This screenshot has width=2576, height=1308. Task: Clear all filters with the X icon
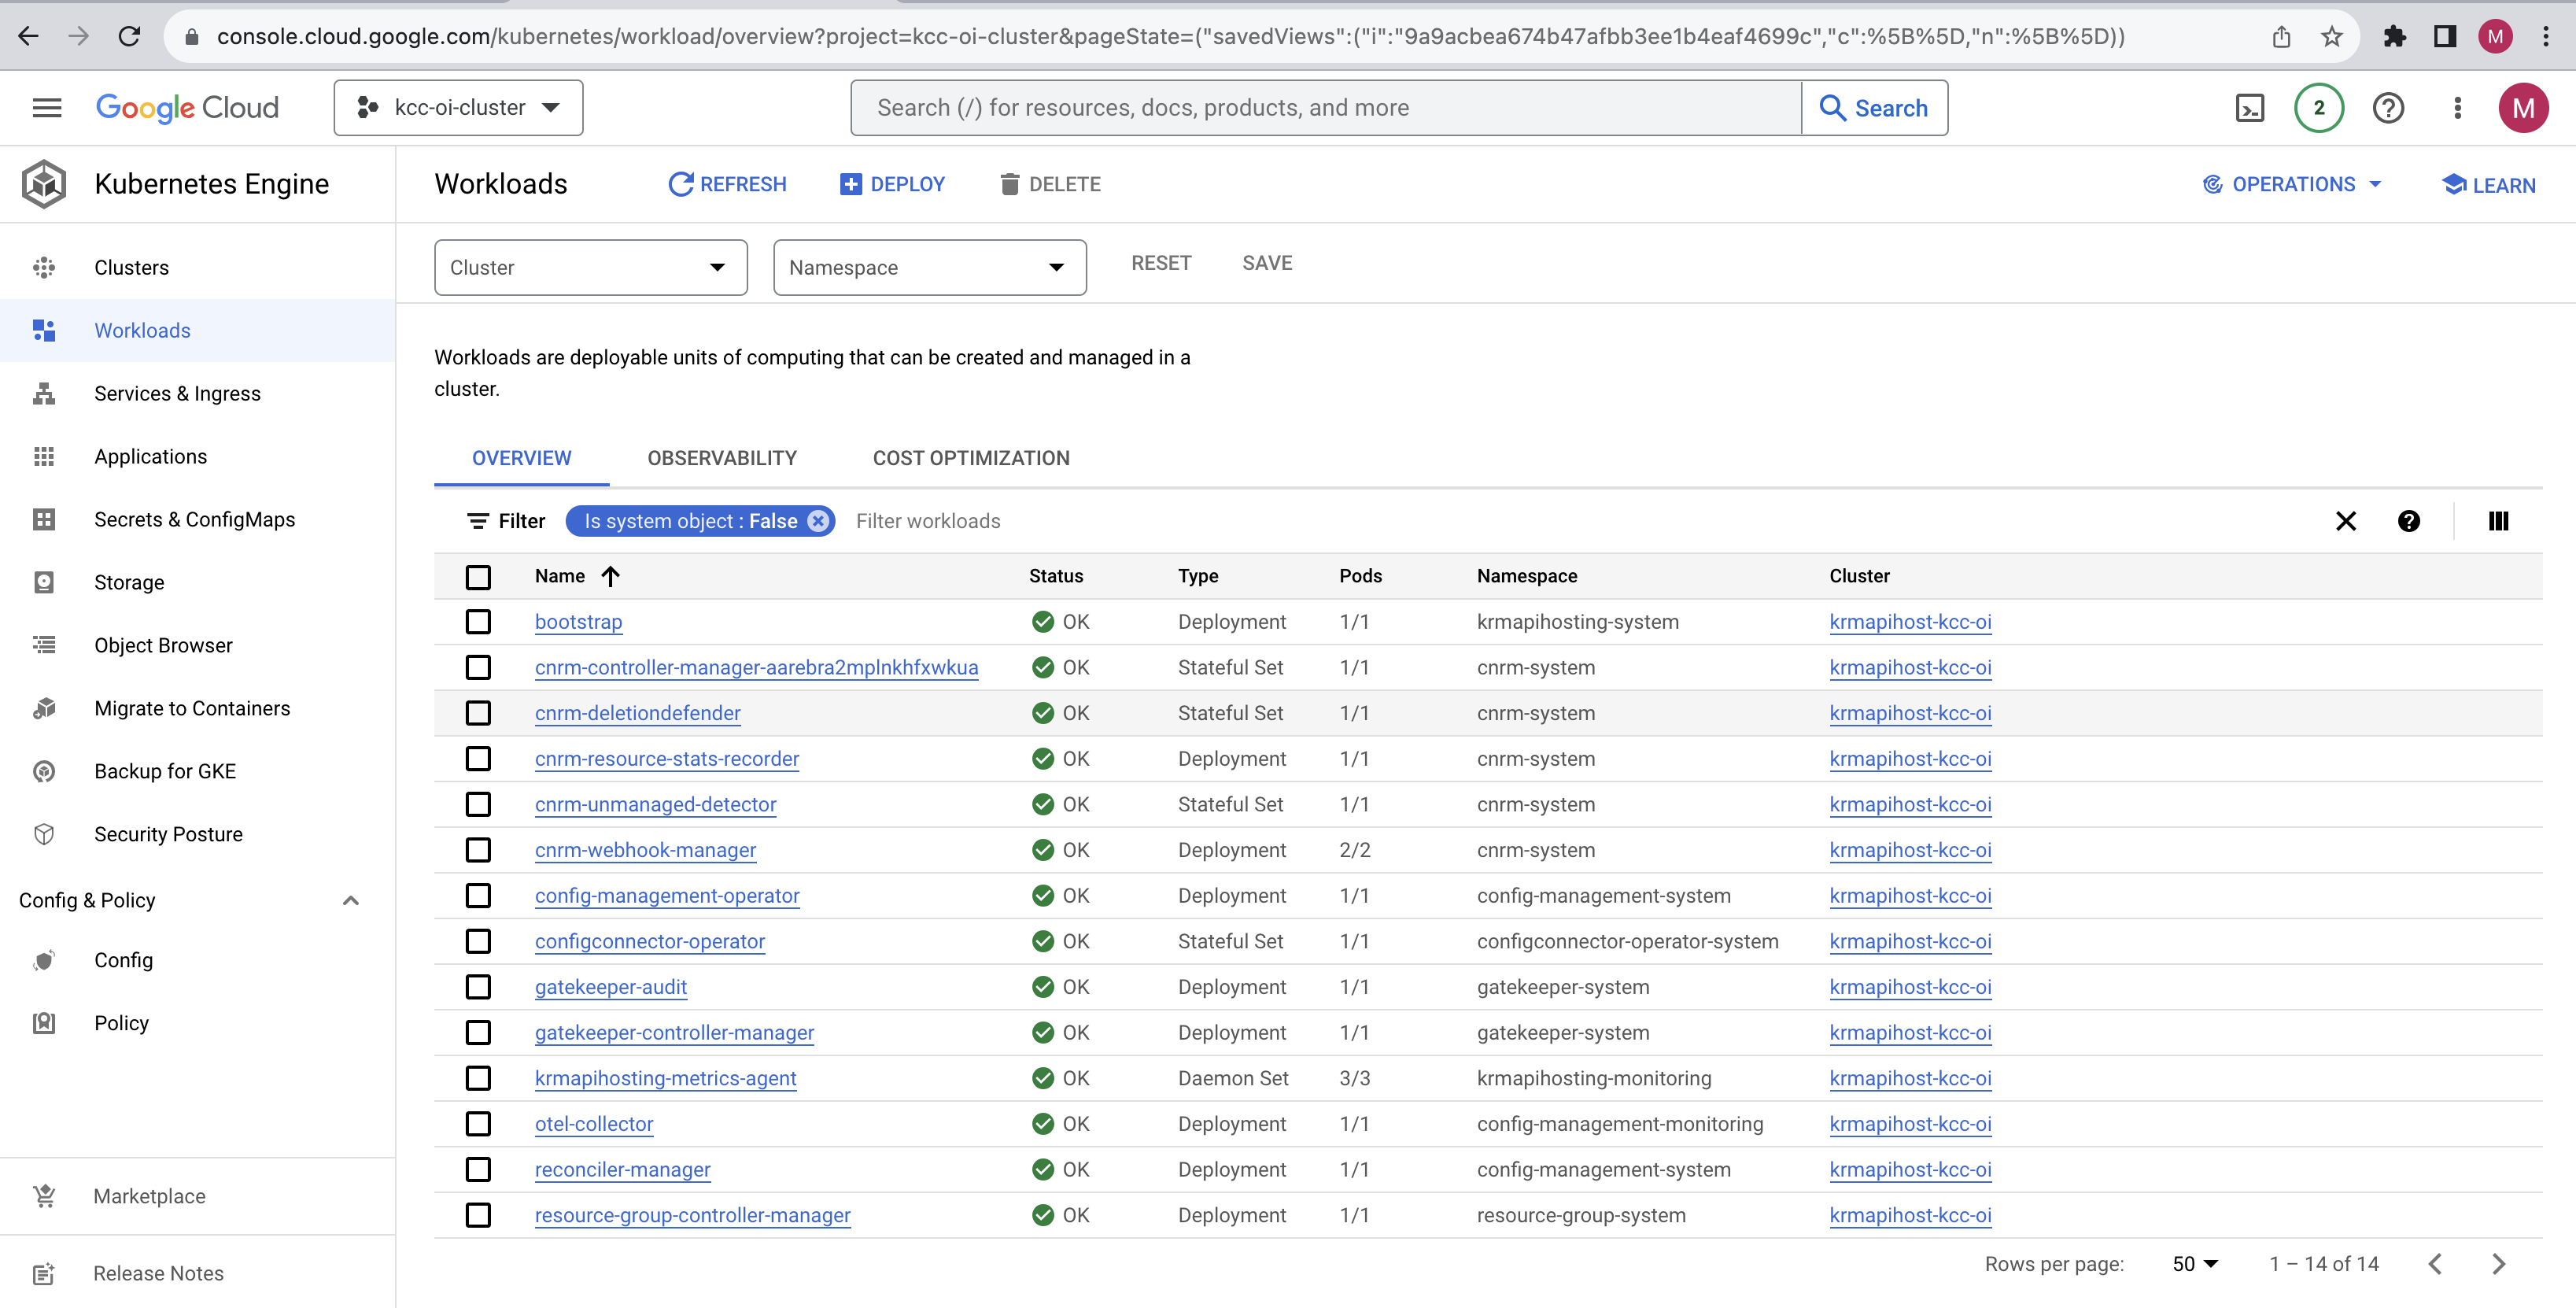coord(2346,521)
